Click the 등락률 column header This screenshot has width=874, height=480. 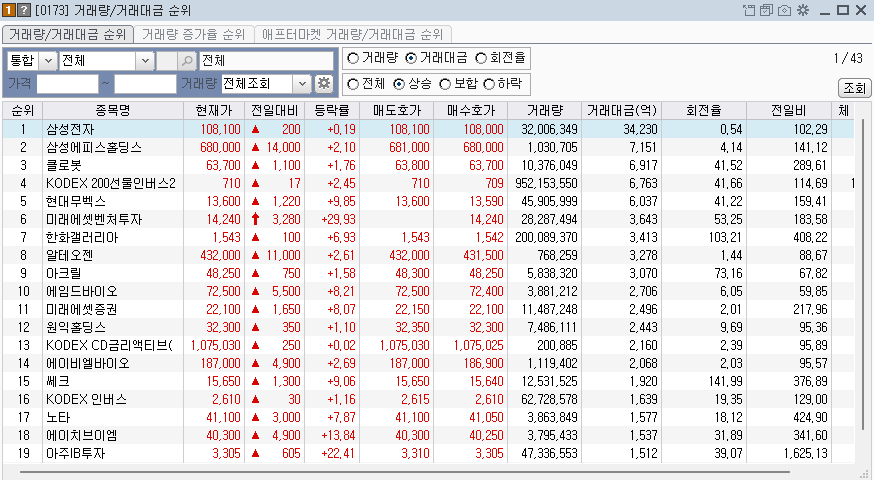332,110
